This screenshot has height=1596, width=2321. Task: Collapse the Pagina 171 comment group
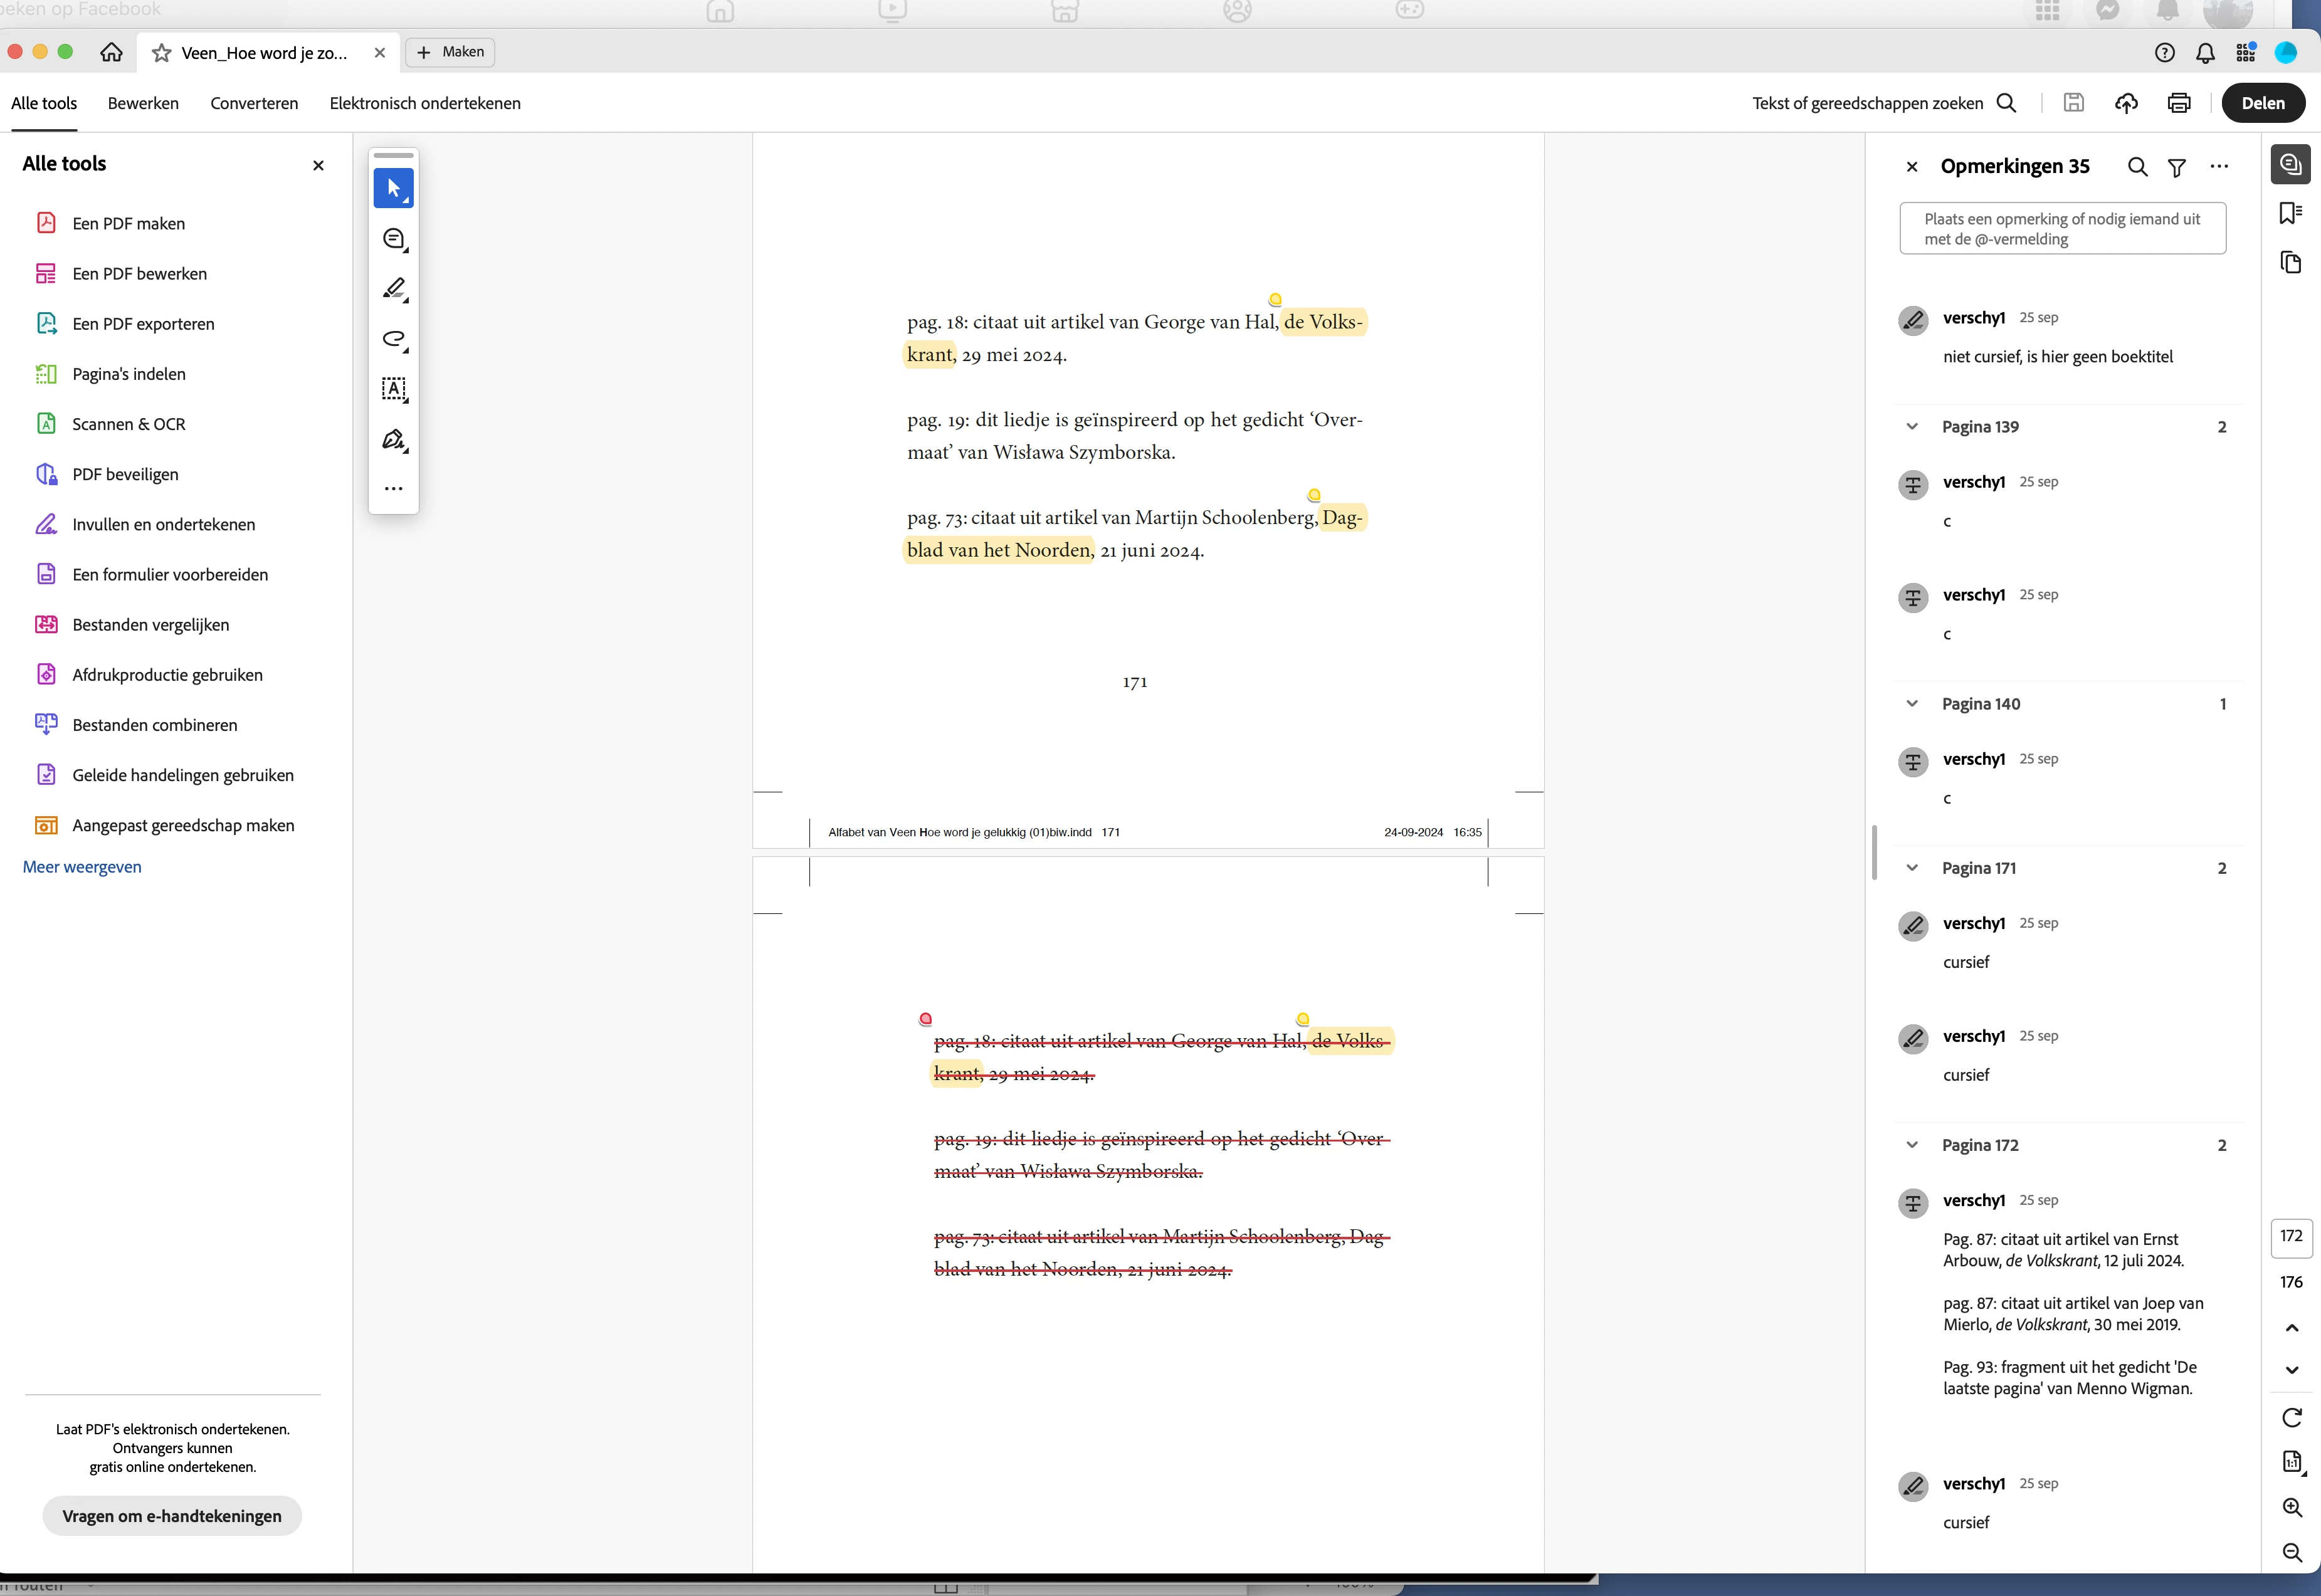(x=1911, y=868)
